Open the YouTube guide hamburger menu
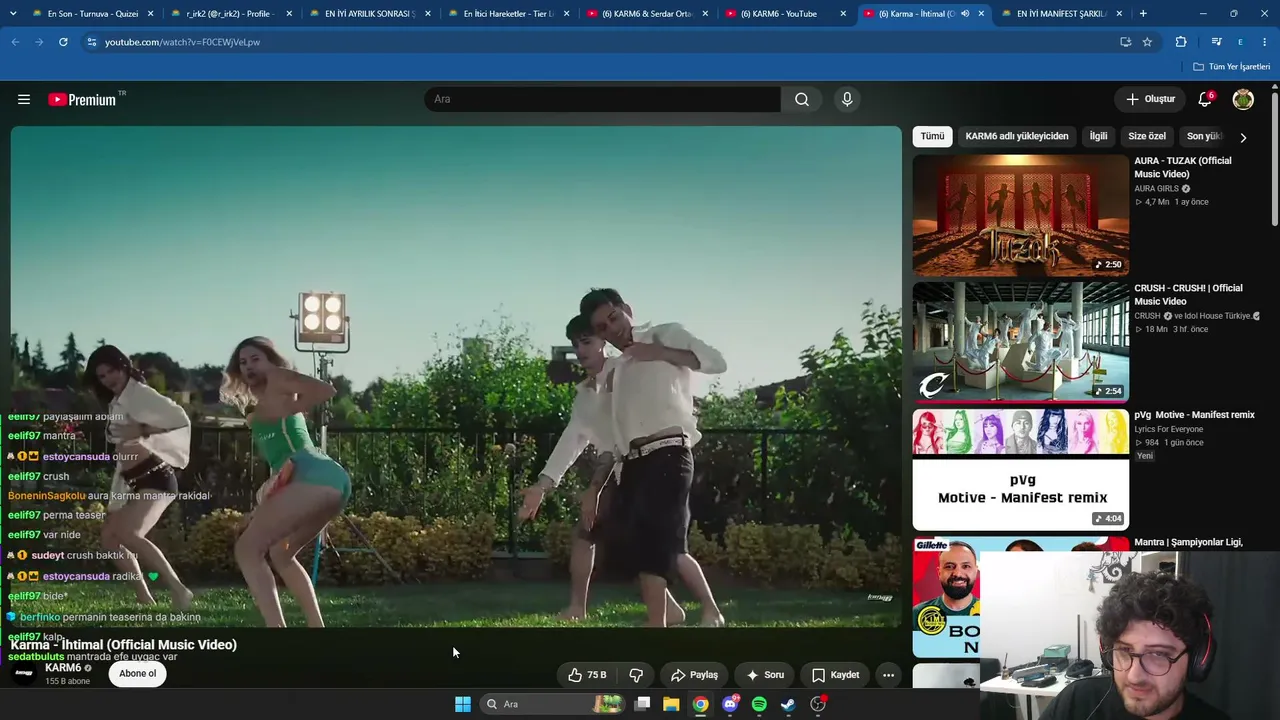The height and width of the screenshot is (720, 1280). tap(24, 99)
